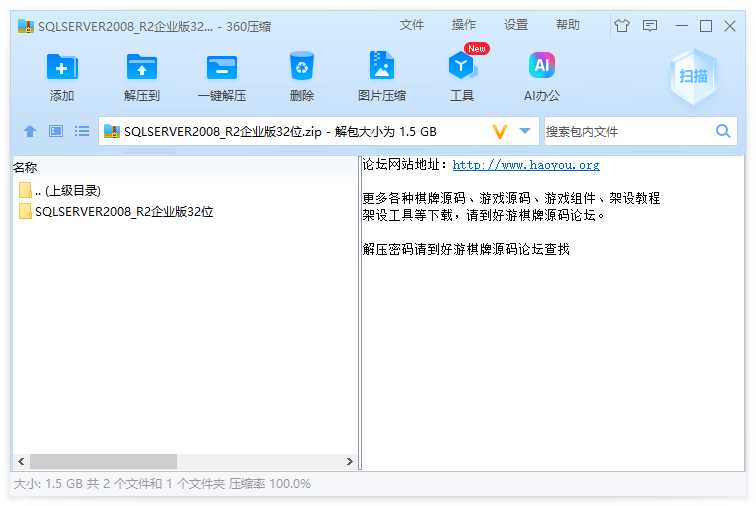This screenshot has width=756, height=506.
Task: Open the http://www.haoyou.org link
Action: coord(526,165)
